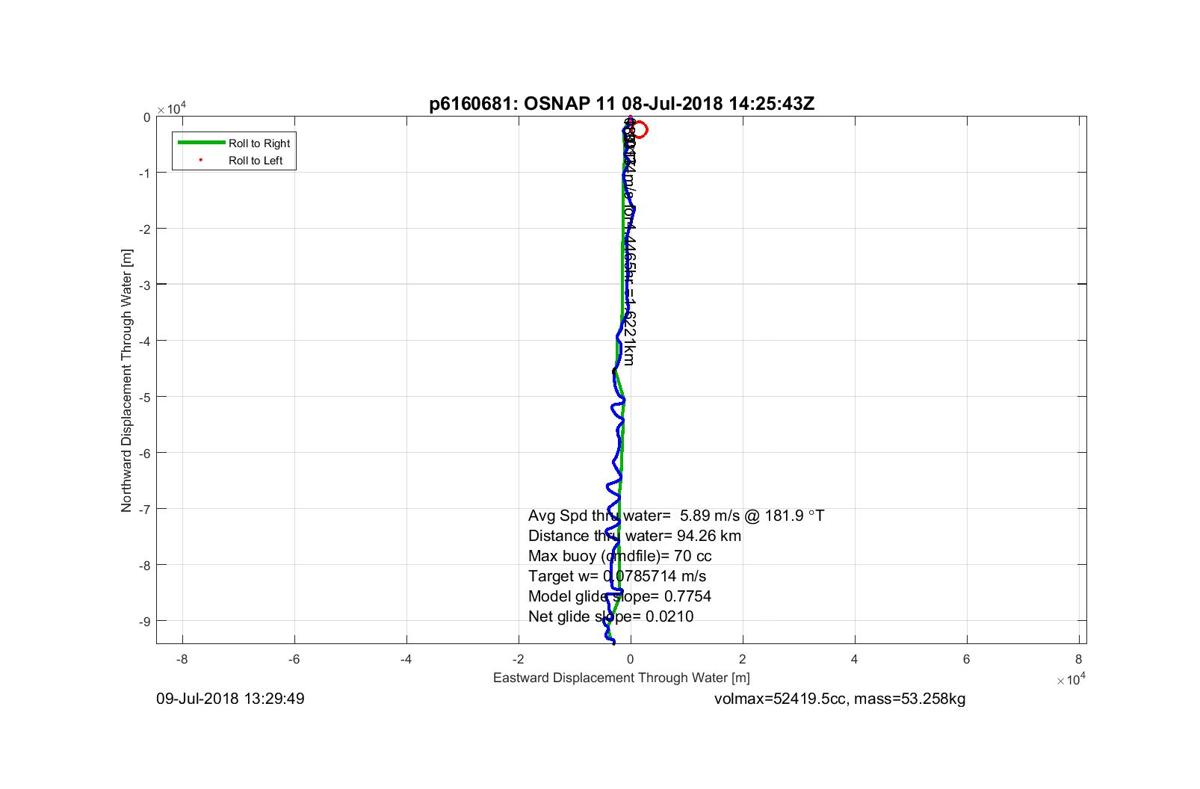Click the y-axis tick label -3
The width and height of the screenshot is (1200, 789).
pos(144,286)
